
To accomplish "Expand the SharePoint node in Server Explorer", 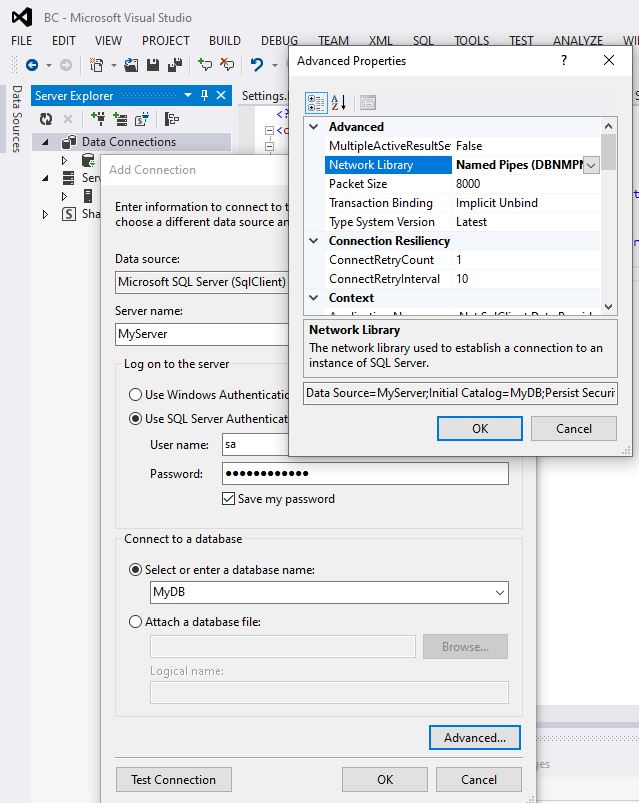I will point(45,214).
